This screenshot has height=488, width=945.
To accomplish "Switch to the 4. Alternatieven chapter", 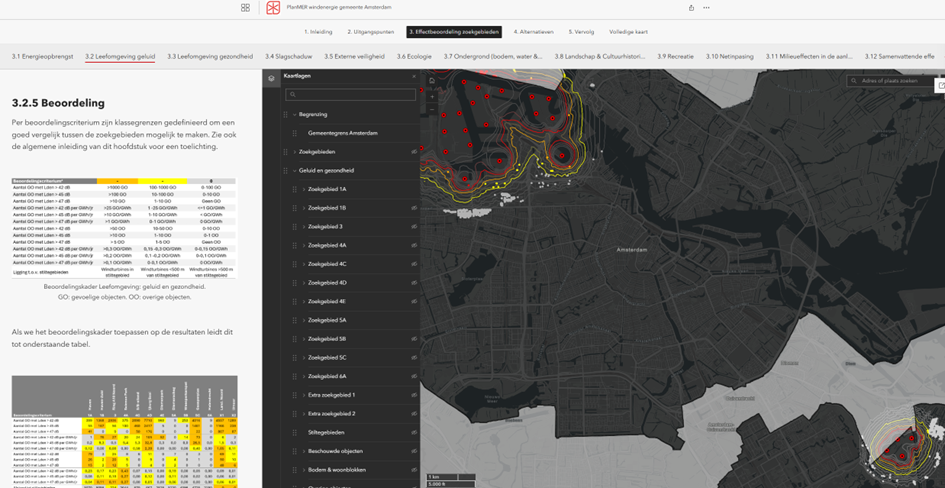I will [535, 32].
